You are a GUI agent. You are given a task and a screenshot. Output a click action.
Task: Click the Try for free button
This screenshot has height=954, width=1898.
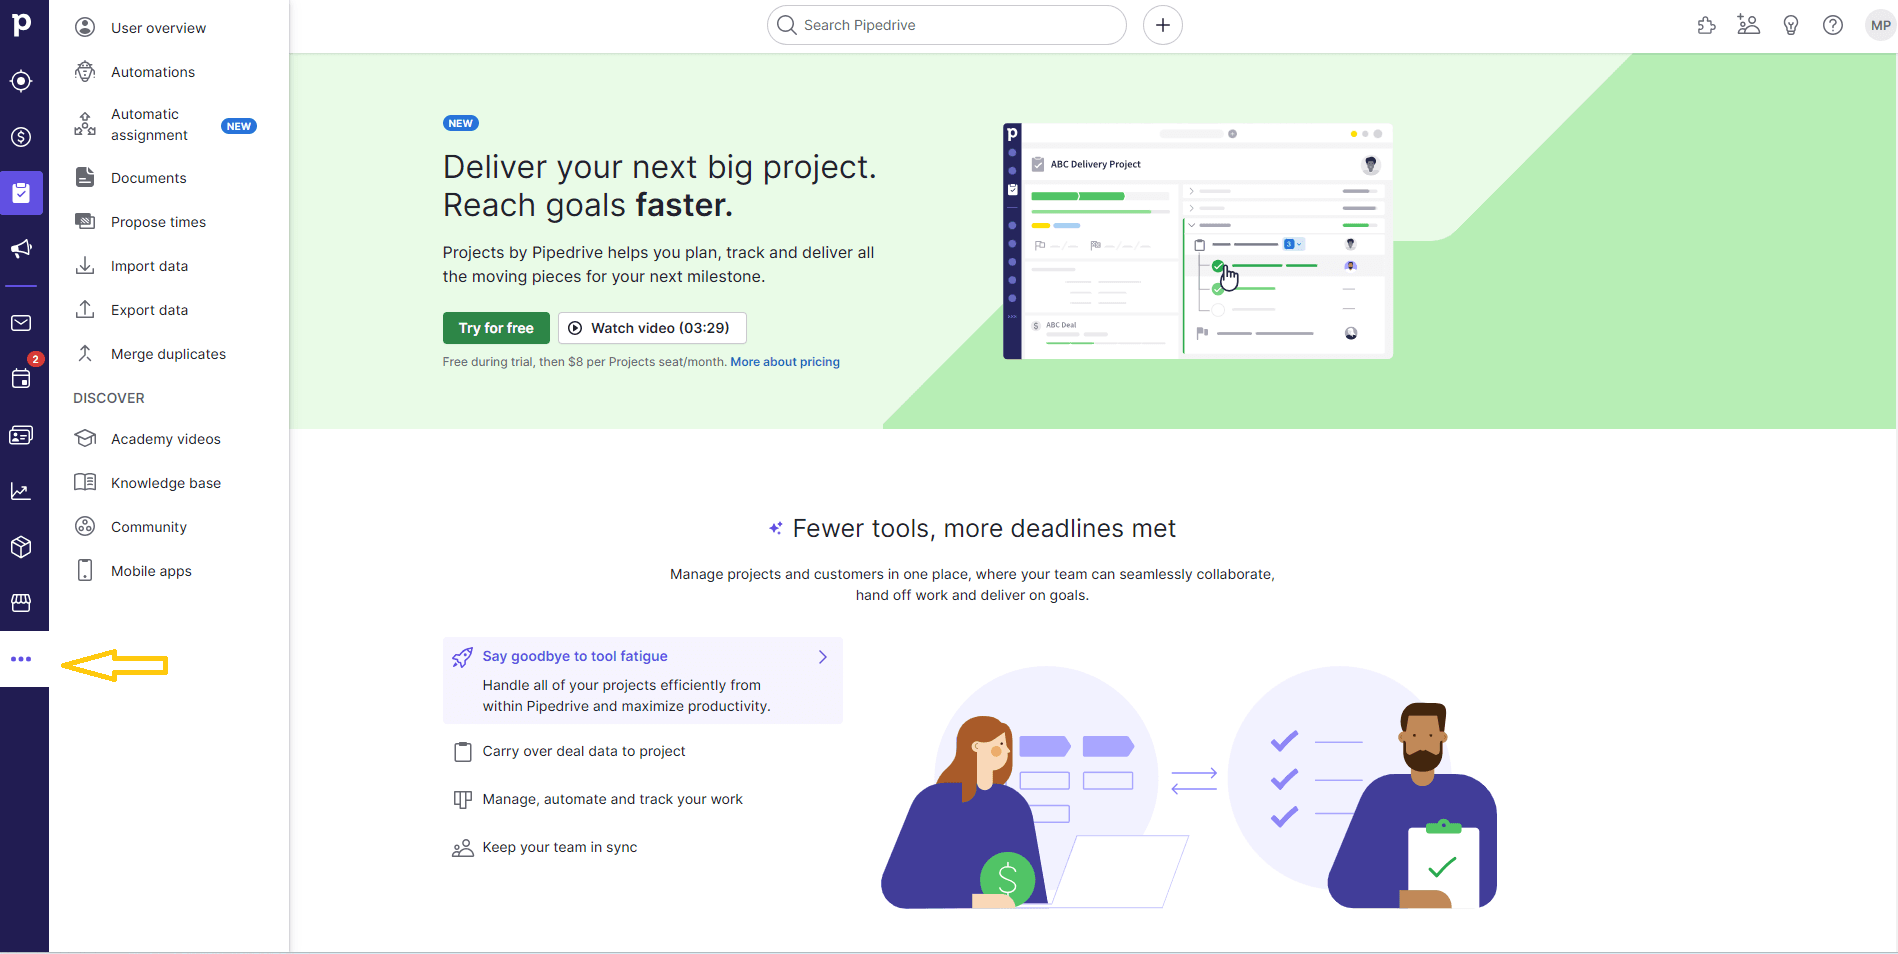[496, 328]
